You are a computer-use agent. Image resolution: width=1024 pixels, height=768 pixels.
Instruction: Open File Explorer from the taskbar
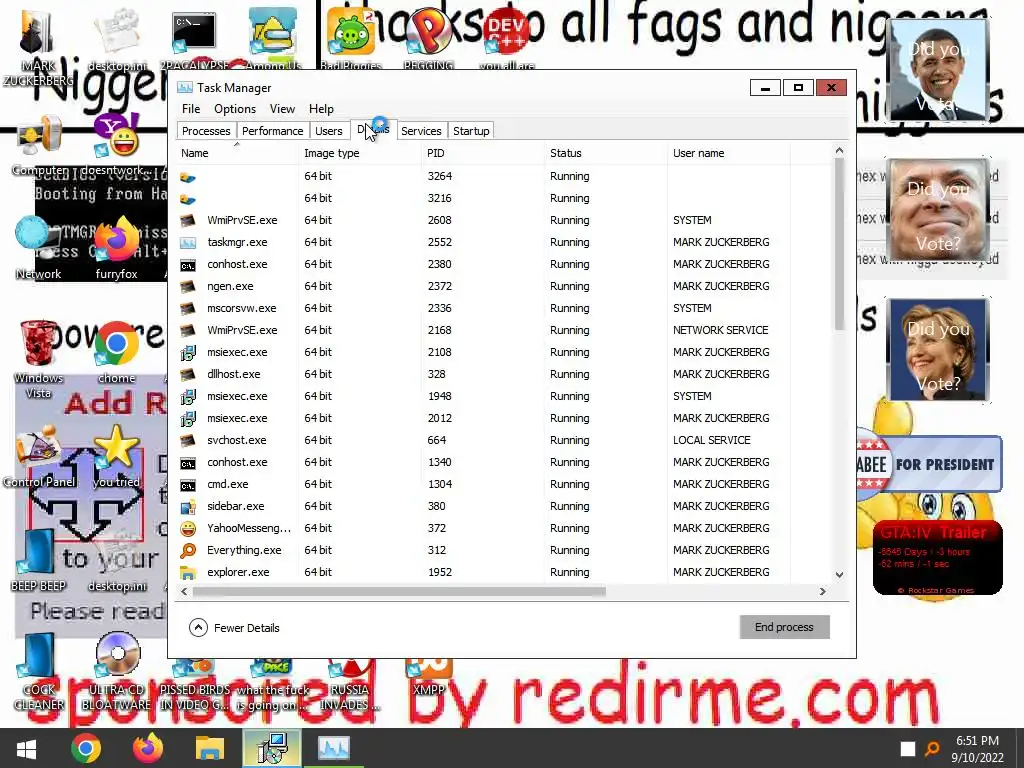(210, 748)
